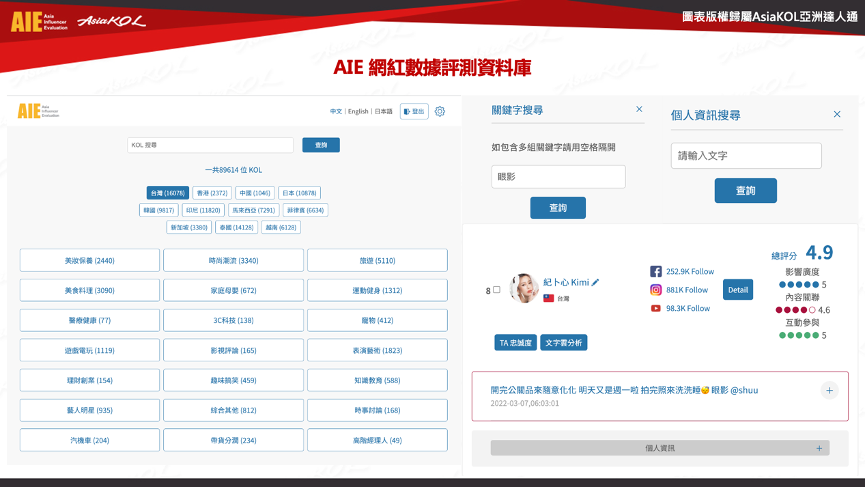The width and height of the screenshot is (866, 487).
Task: Open the 紀卜心 Kimi name link
Action: point(566,282)
